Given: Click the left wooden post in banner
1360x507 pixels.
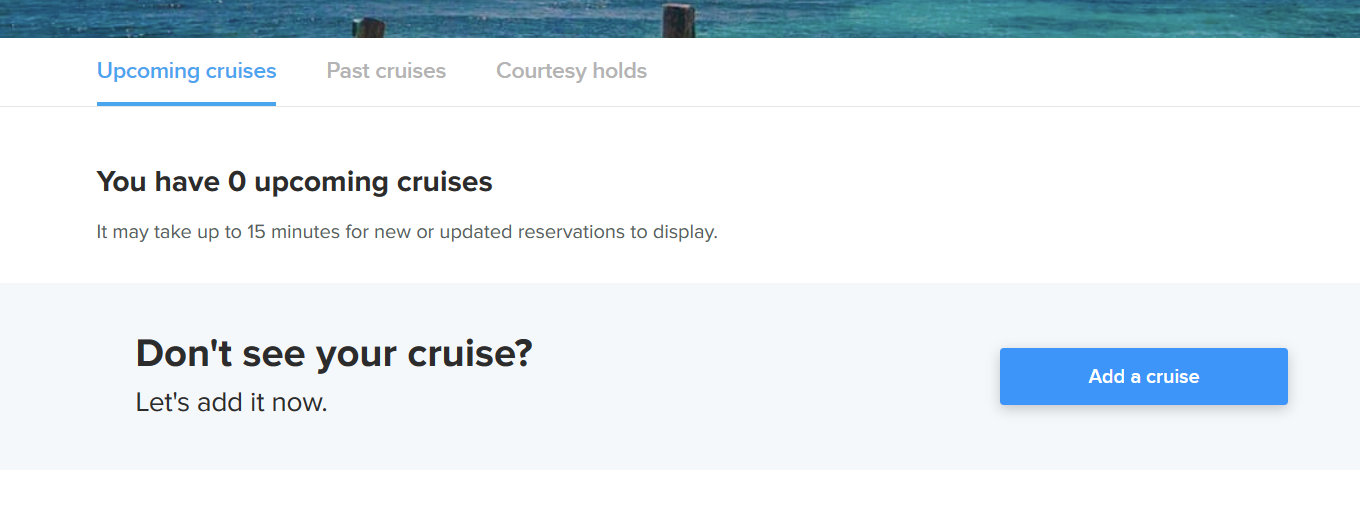Looking at the screenshot, I should [370, 28].
